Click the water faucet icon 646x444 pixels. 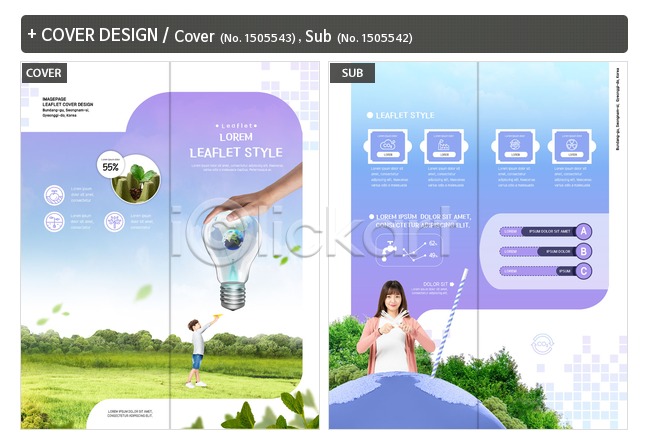387,251
